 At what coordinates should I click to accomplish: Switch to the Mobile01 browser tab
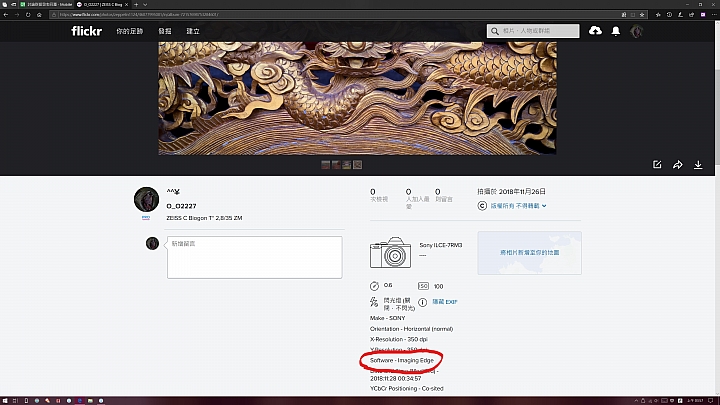(46, 5)
